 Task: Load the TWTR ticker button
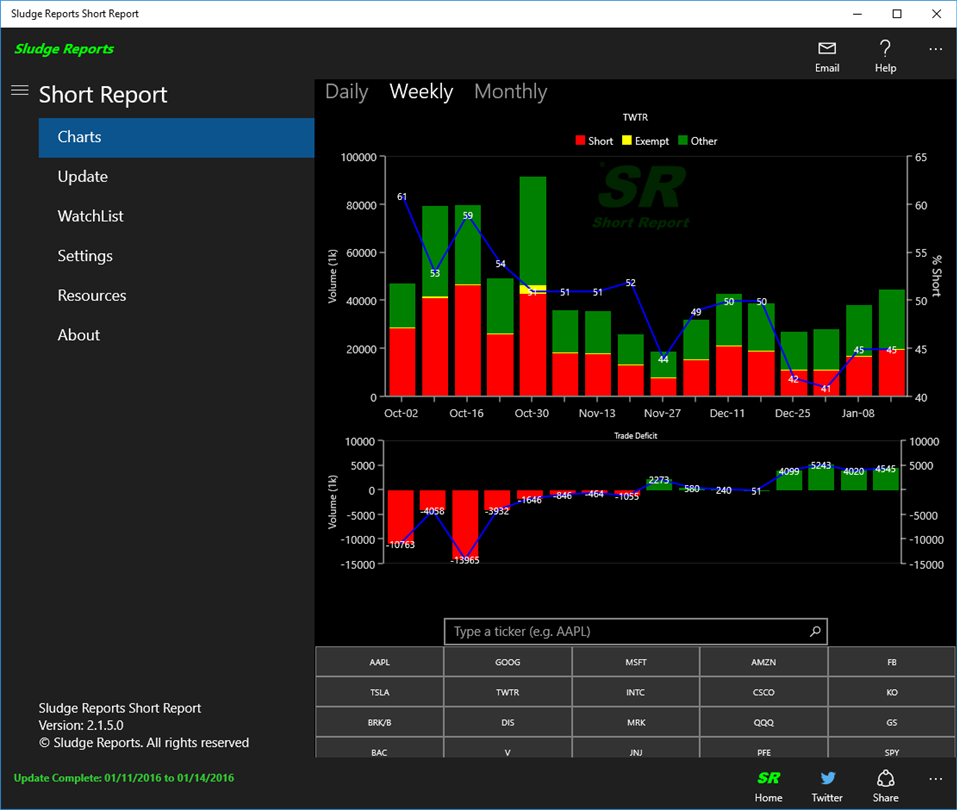tap(507, 692)
